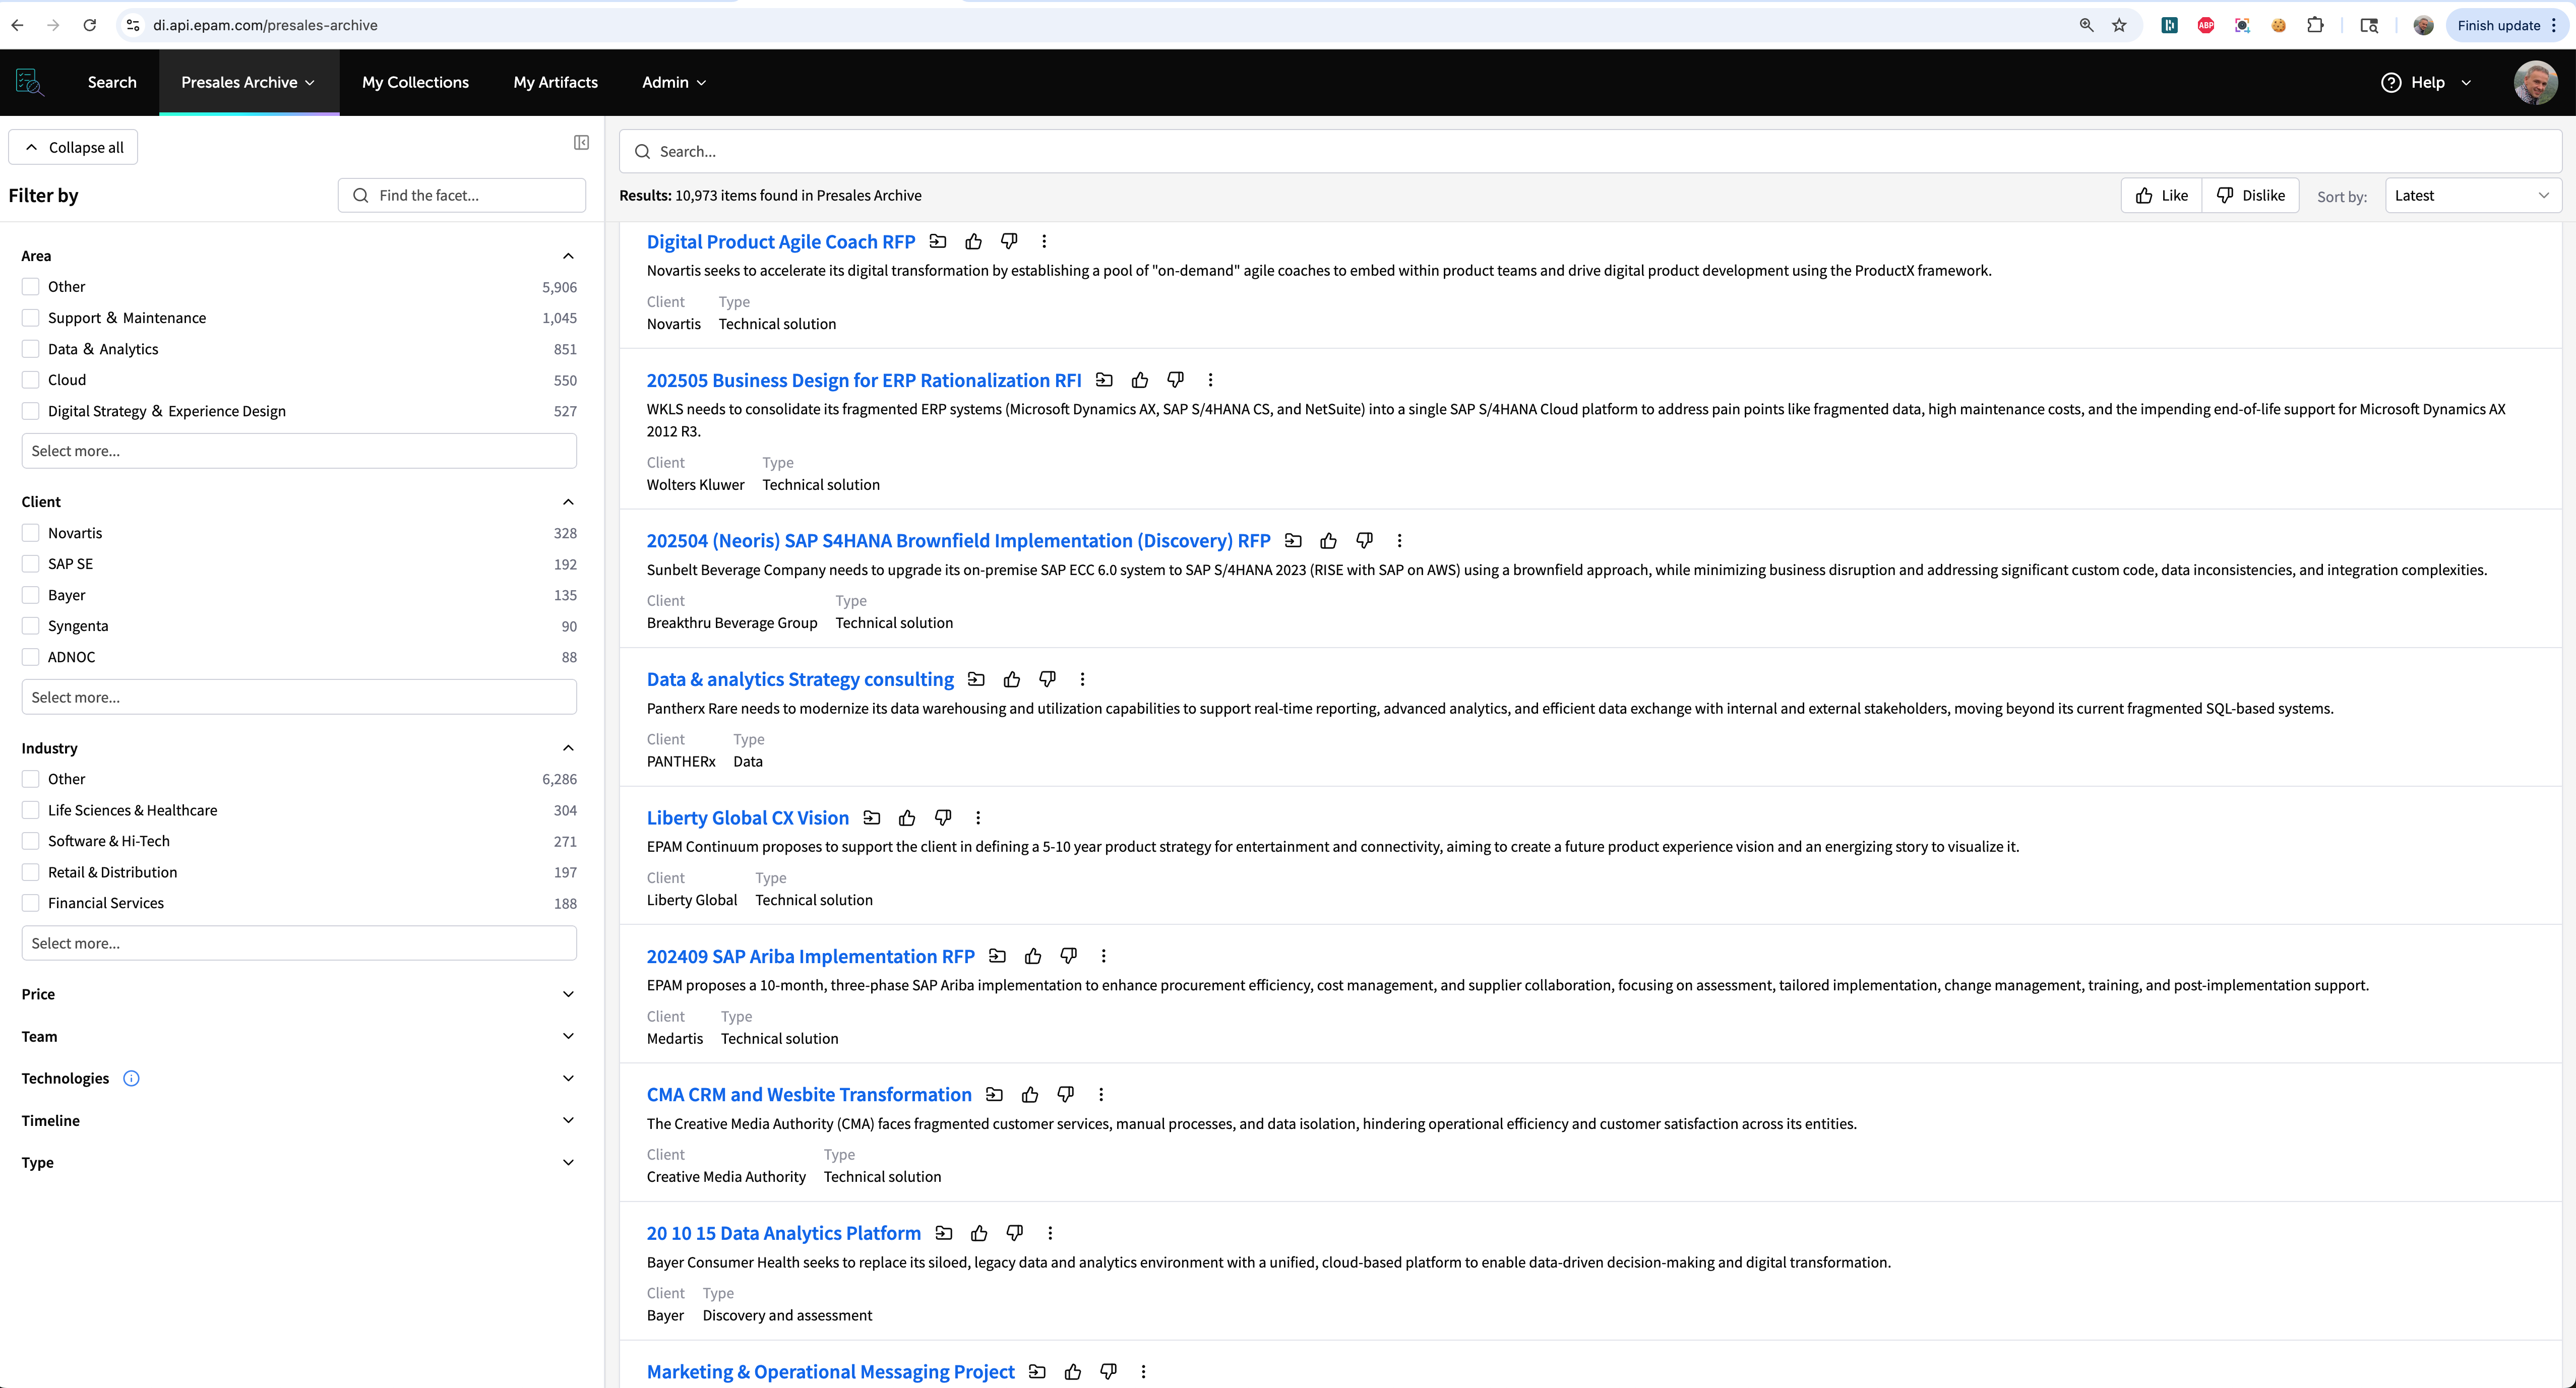2576x1388 pixels.
Task: Click the Dislike filter button
Action: [x=2250, y=195]
